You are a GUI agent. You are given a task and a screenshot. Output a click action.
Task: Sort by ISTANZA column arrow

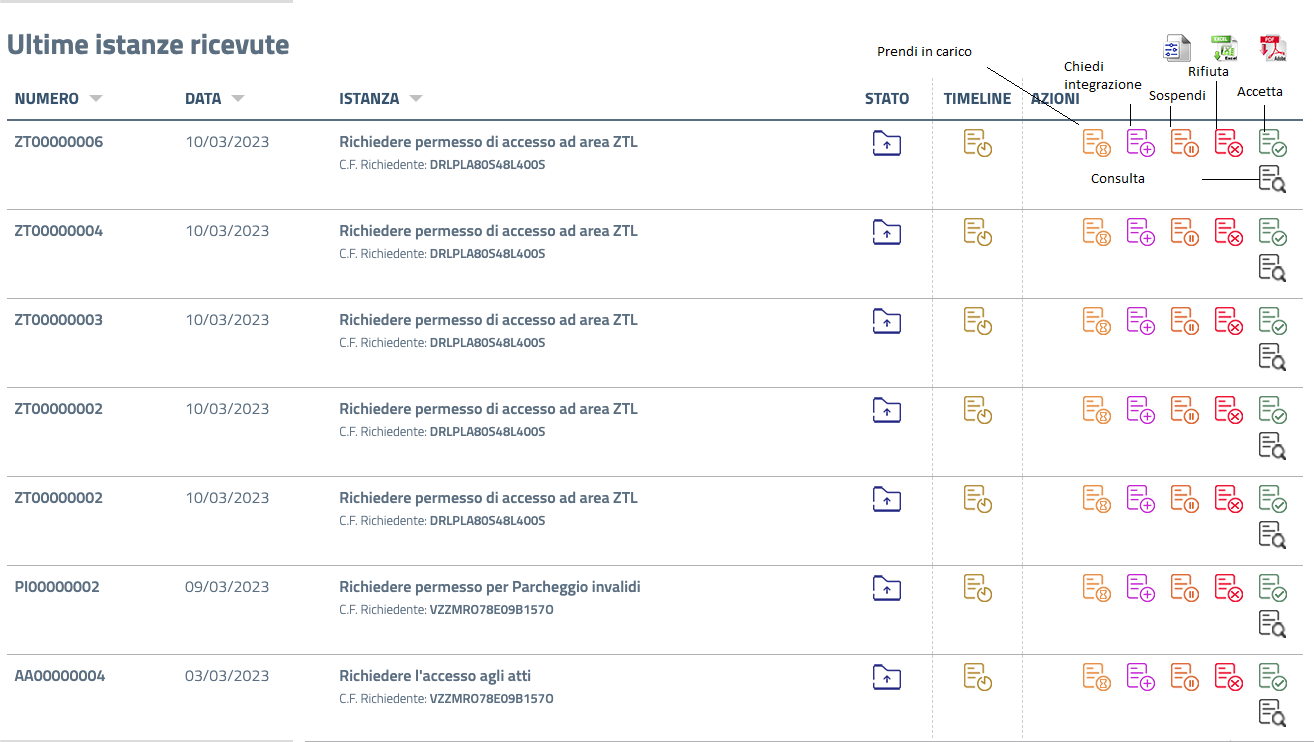tap(416, 99)
